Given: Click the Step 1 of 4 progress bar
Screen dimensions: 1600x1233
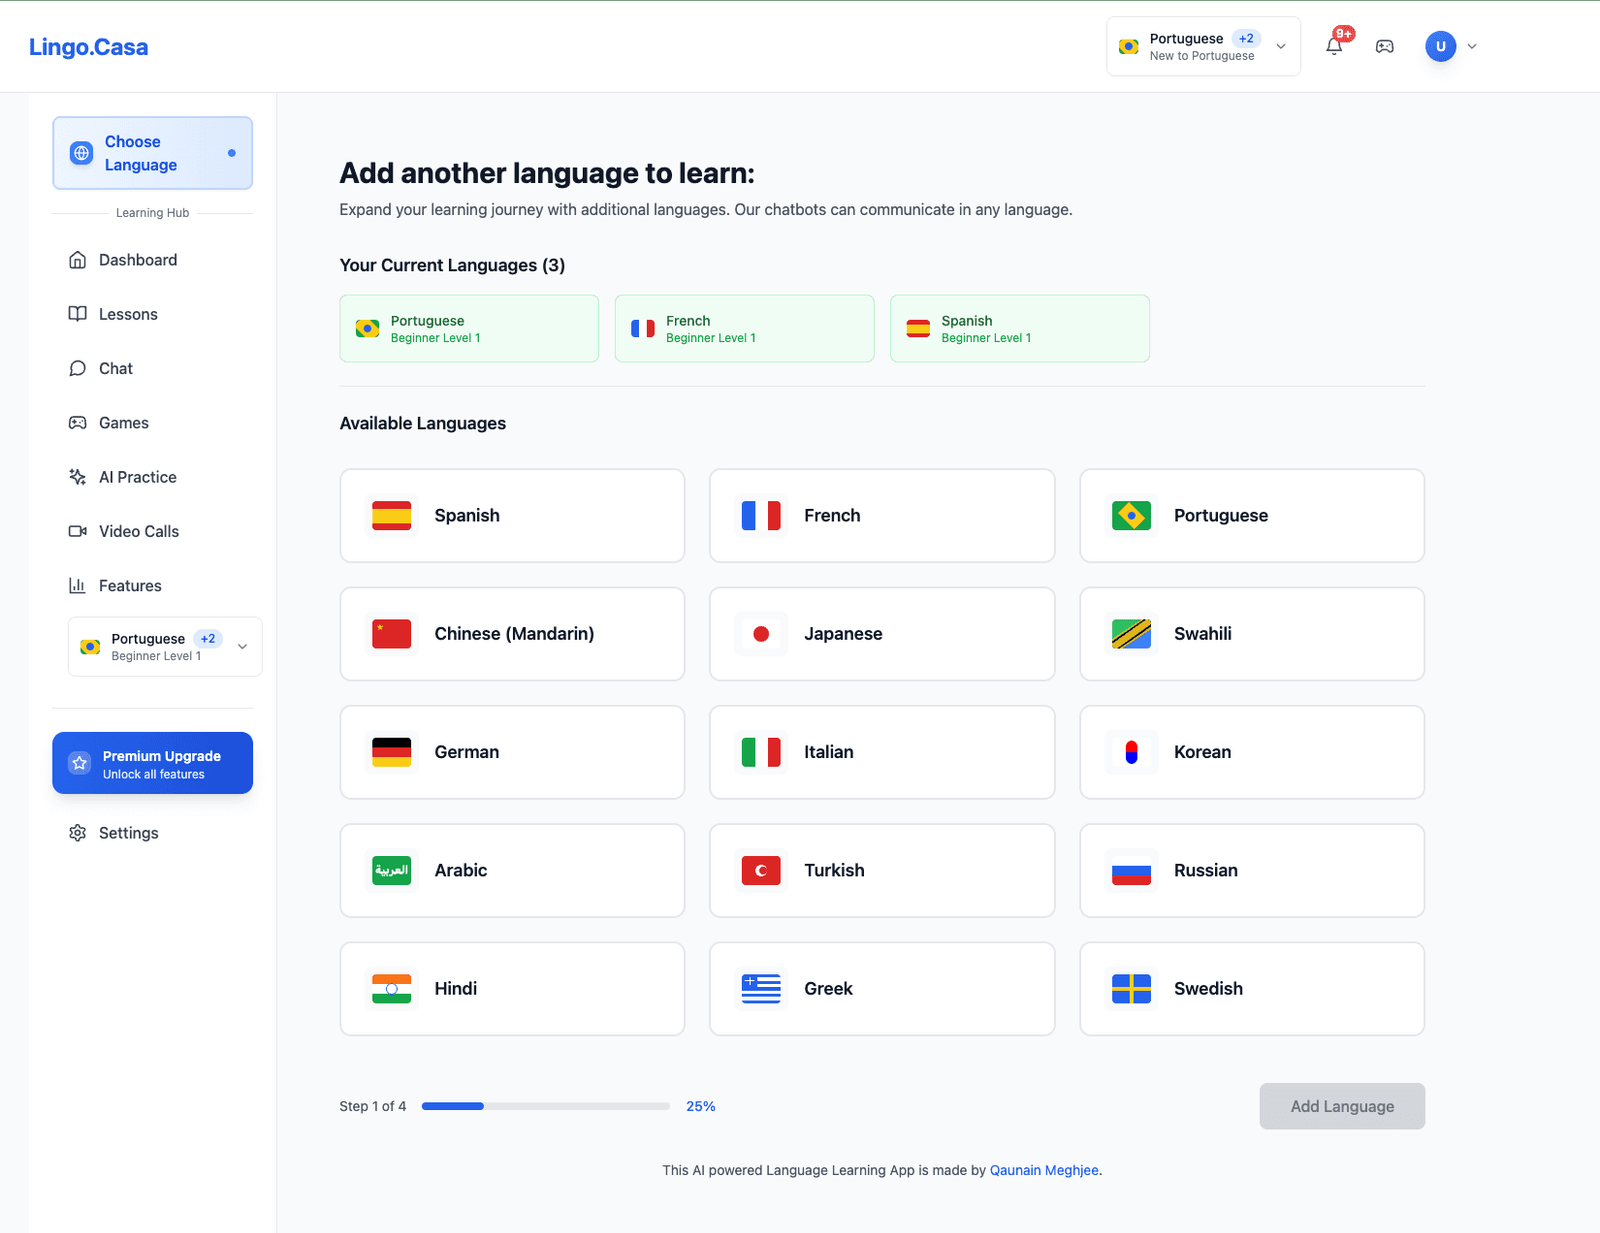Looking at the screenshot, I should (x=545, y=1106).
